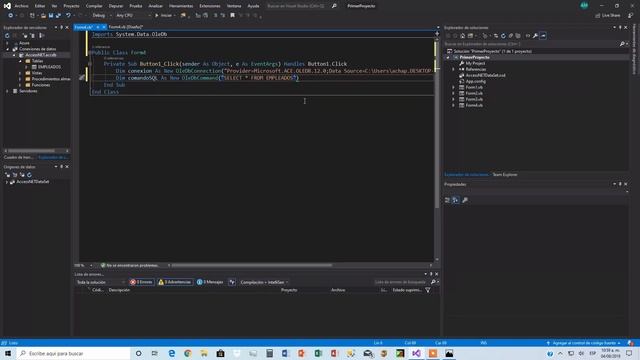Sort by the Proyecto column header
Screen dimensions: 640x360
pyautogui.click(x=289, y=290)
